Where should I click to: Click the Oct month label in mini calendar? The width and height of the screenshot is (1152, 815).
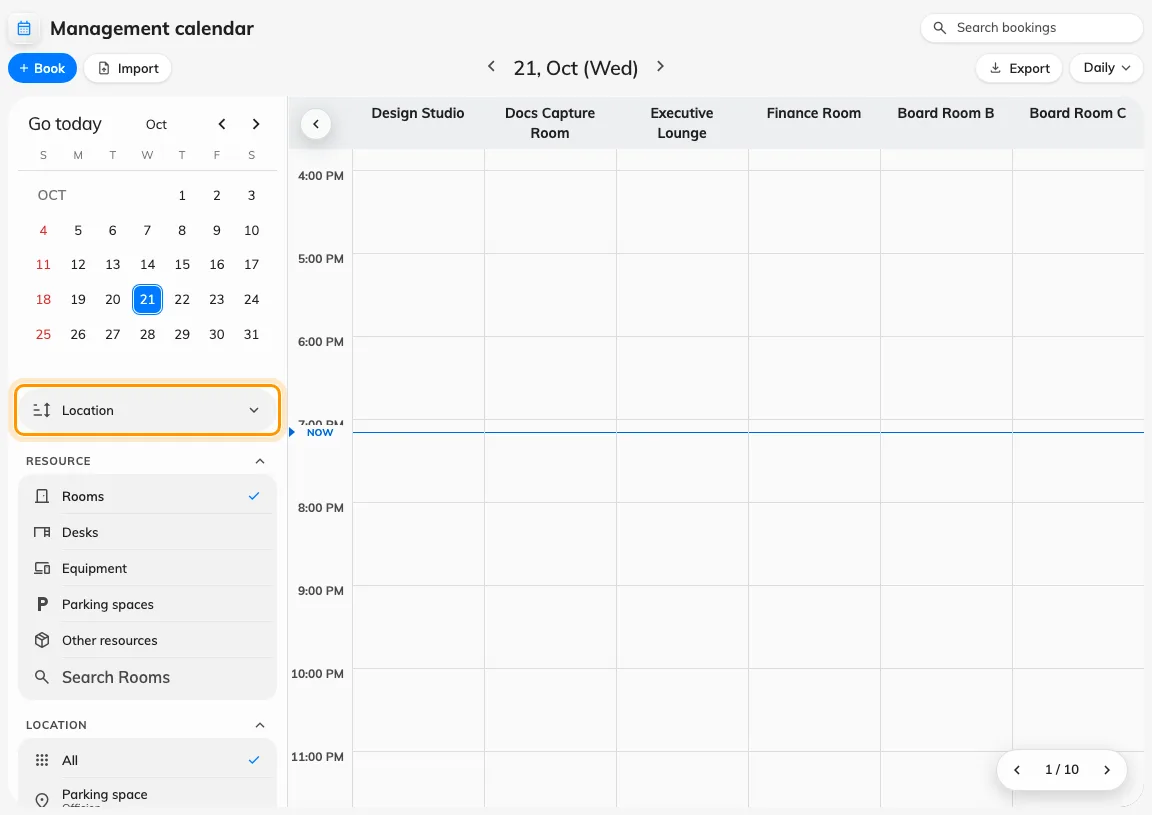tap(156, 124)
